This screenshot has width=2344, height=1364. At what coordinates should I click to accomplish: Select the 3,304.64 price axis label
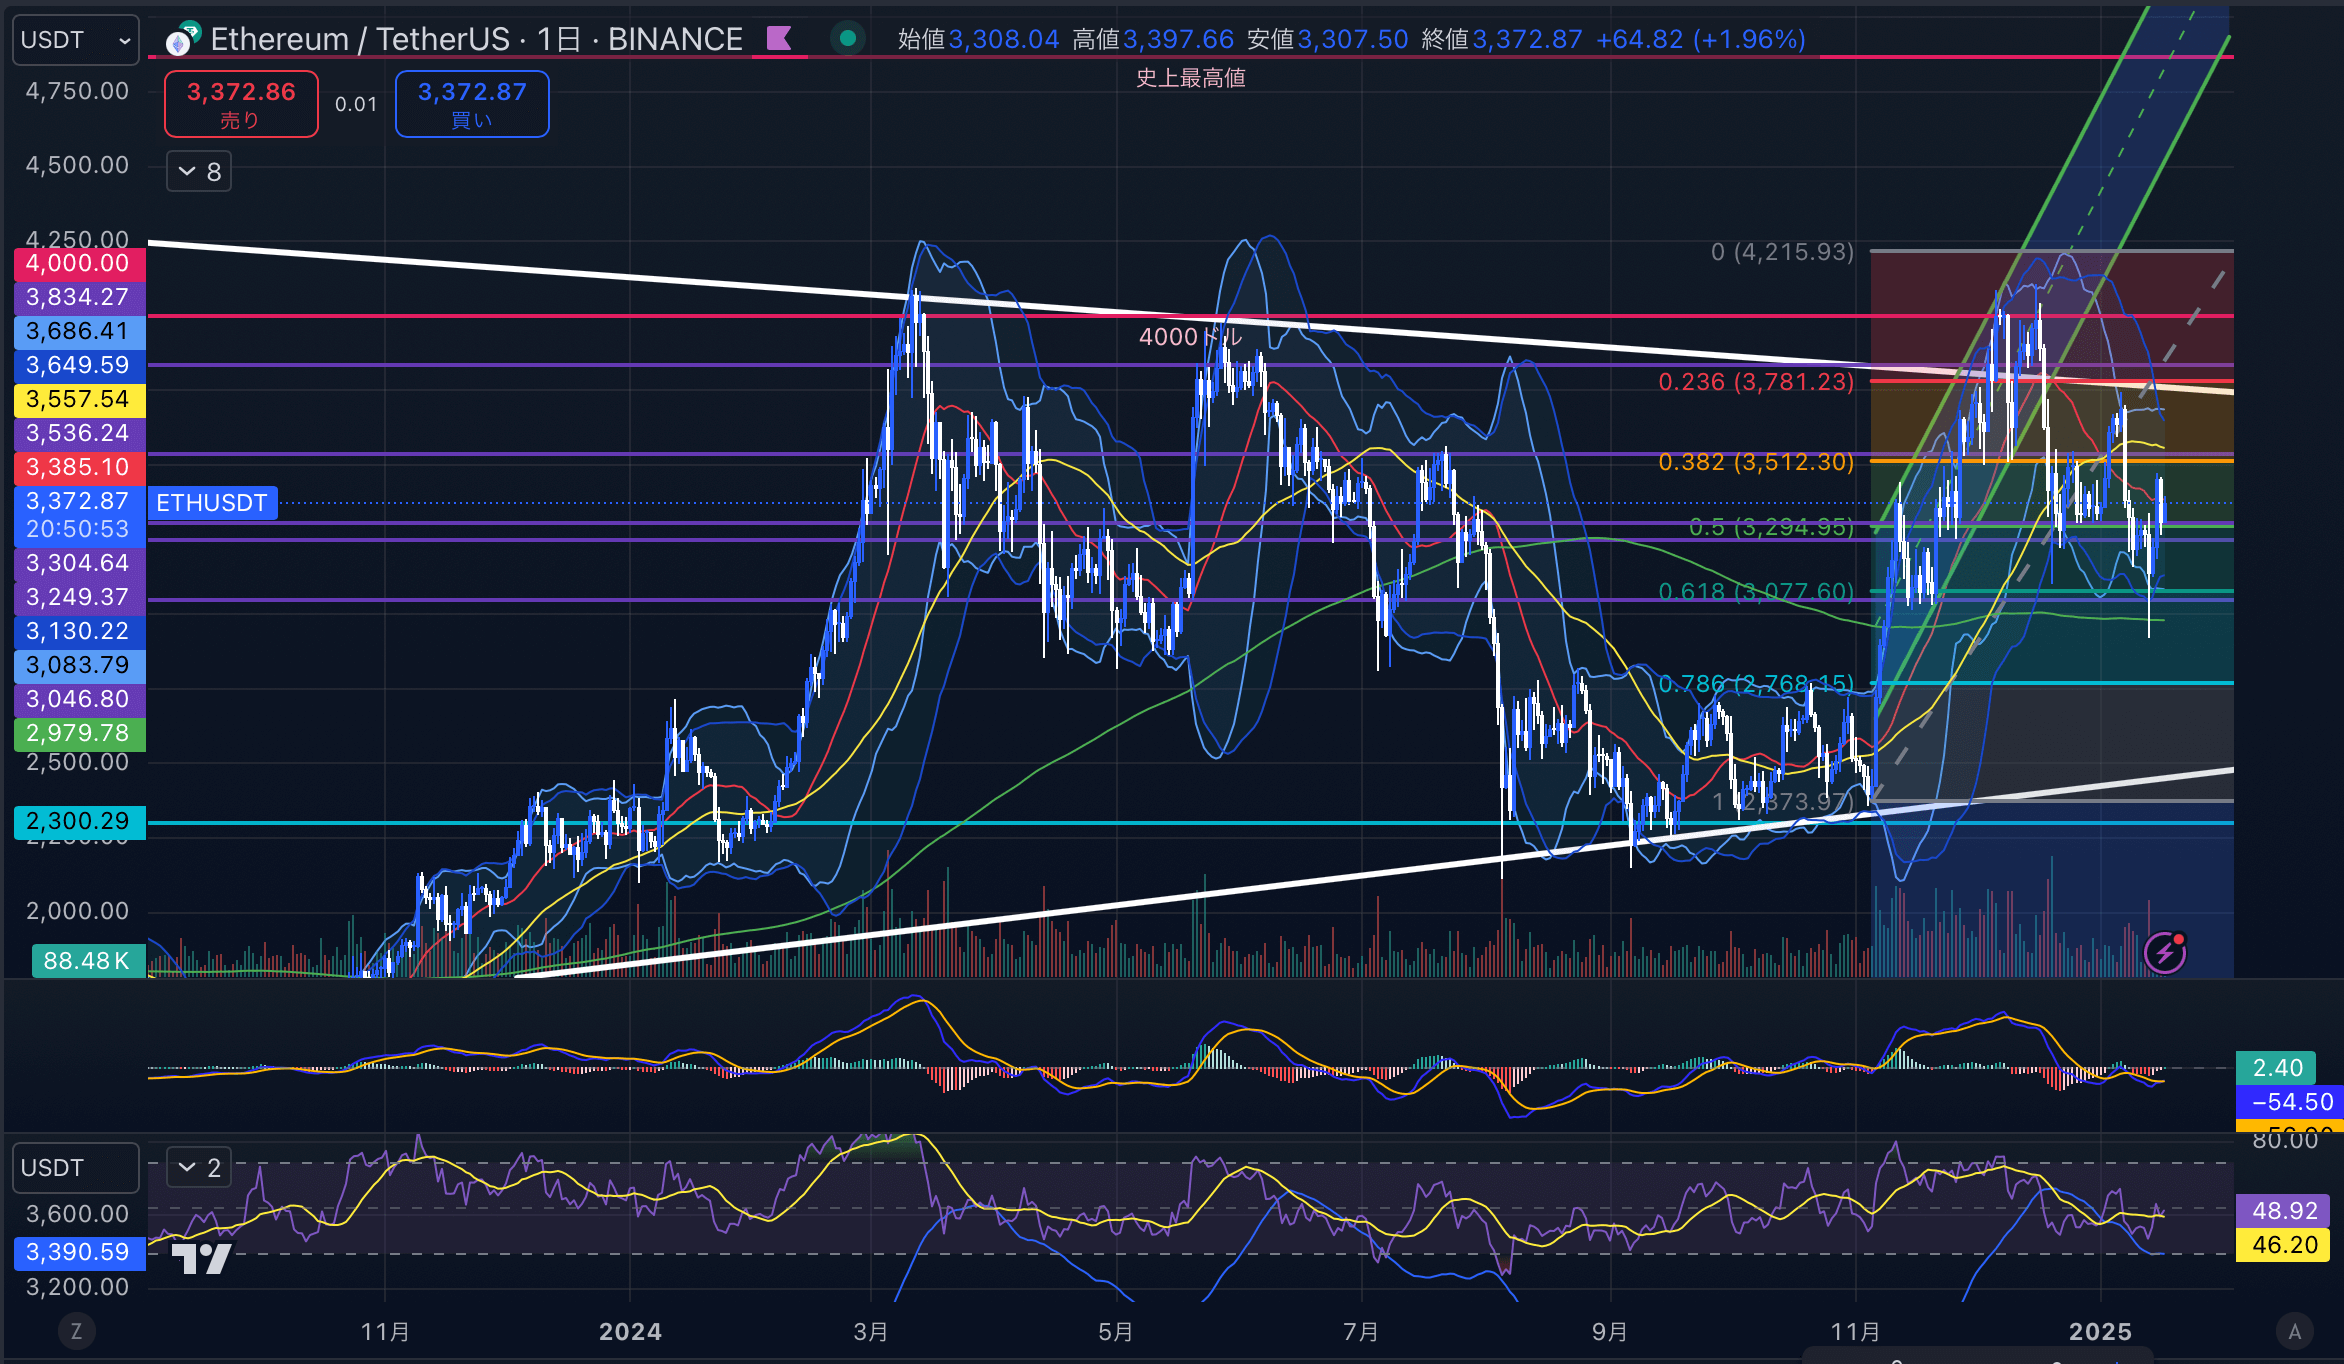79,564
